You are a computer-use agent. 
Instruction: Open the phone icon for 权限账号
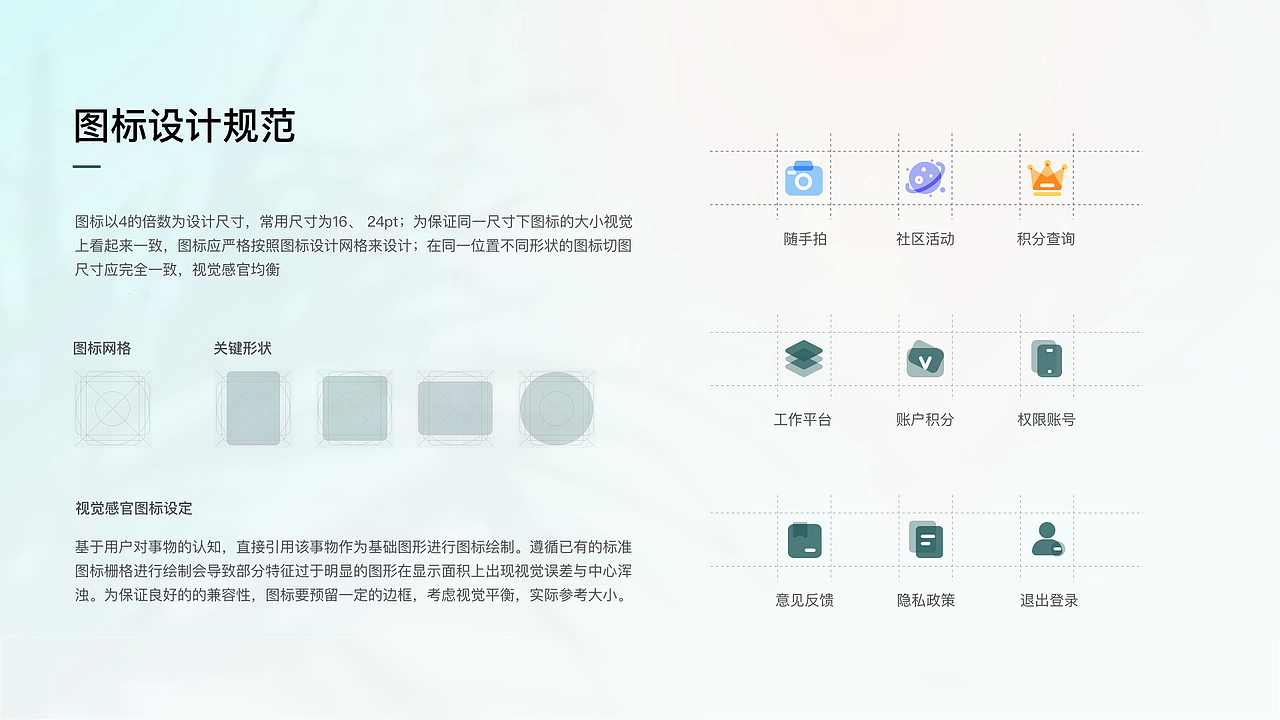(x=1046, y=358)
